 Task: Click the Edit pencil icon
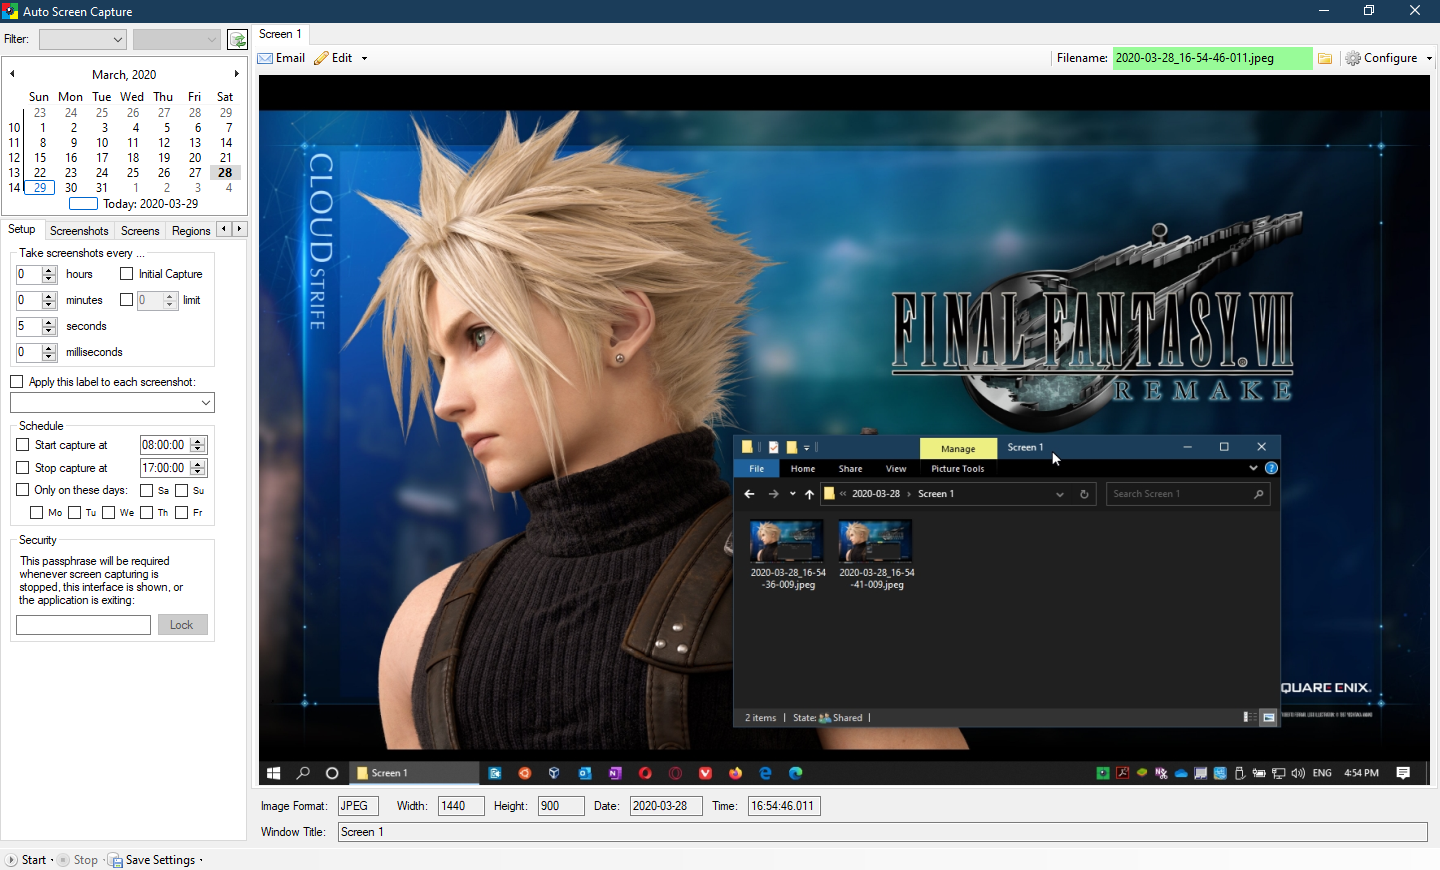(321, 58)
